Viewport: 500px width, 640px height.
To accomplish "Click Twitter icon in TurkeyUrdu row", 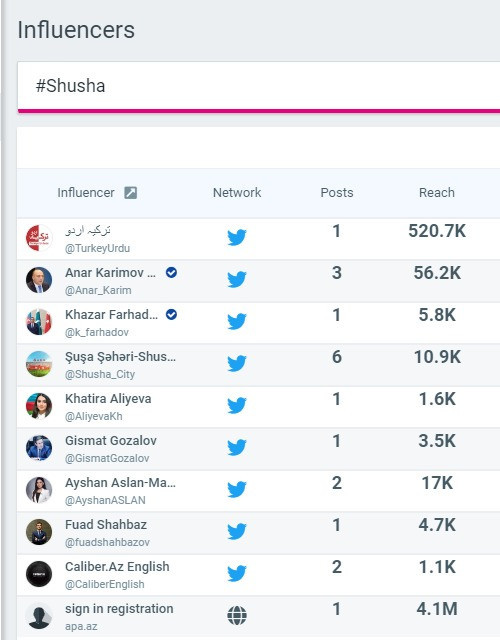I will coord(237,238).
